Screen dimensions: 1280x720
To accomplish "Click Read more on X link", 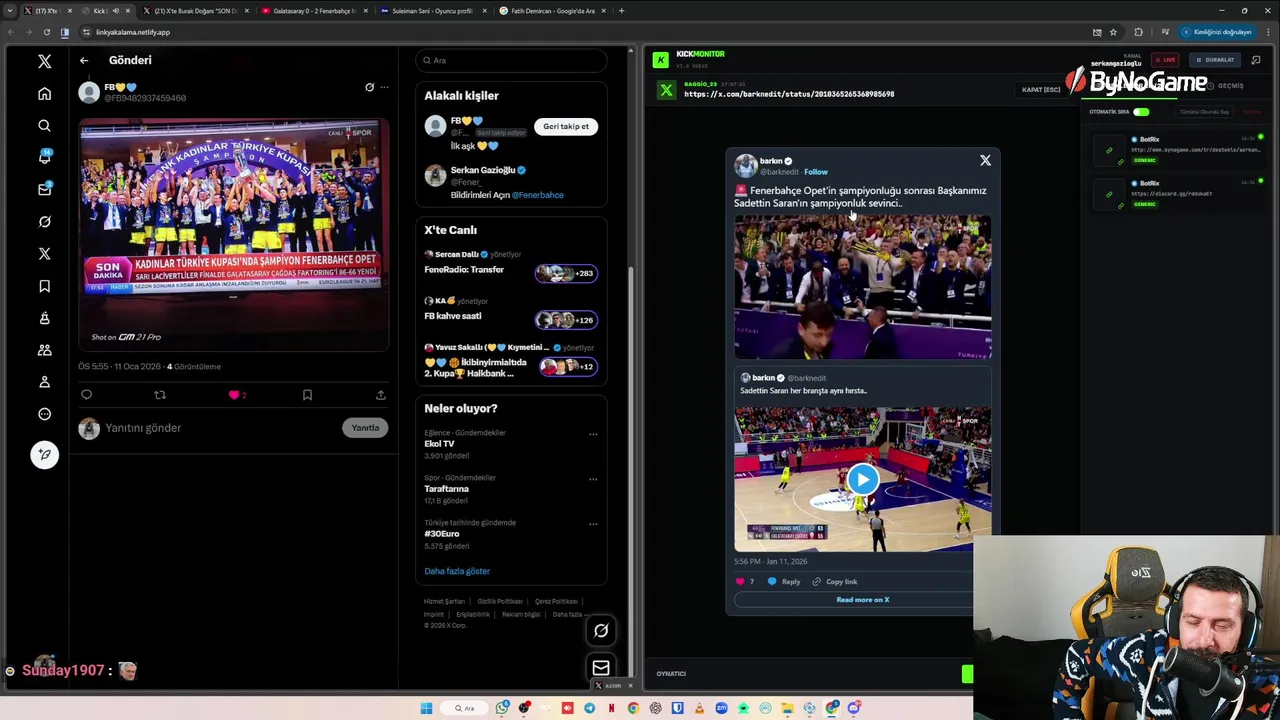I will click(862, 600).
